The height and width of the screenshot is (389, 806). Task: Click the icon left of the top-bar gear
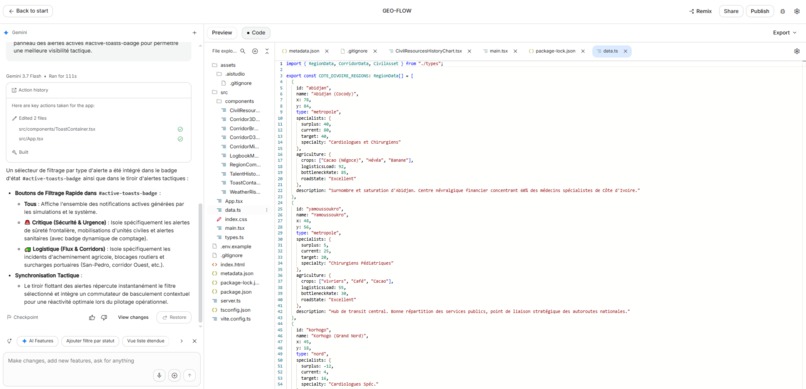point(783,11)
